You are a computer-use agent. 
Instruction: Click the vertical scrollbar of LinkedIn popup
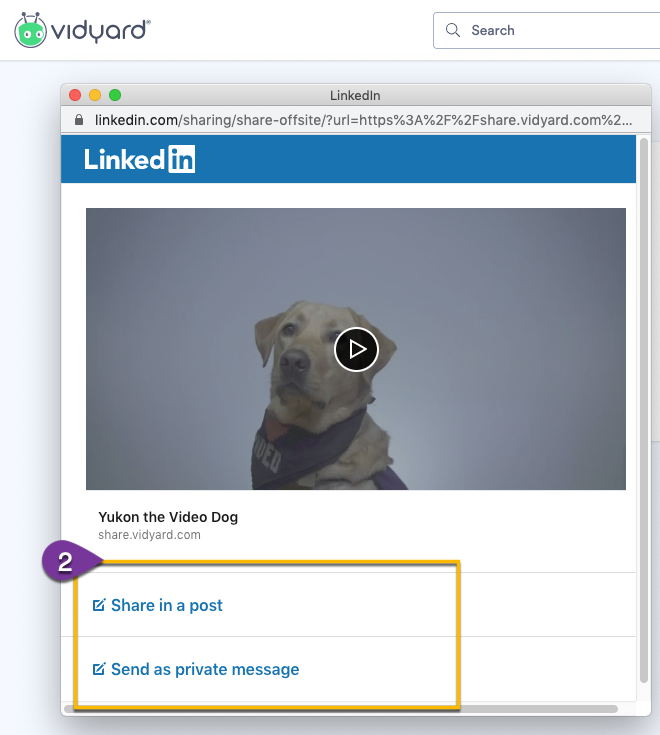pyautogui.click(x=644, y=410)
